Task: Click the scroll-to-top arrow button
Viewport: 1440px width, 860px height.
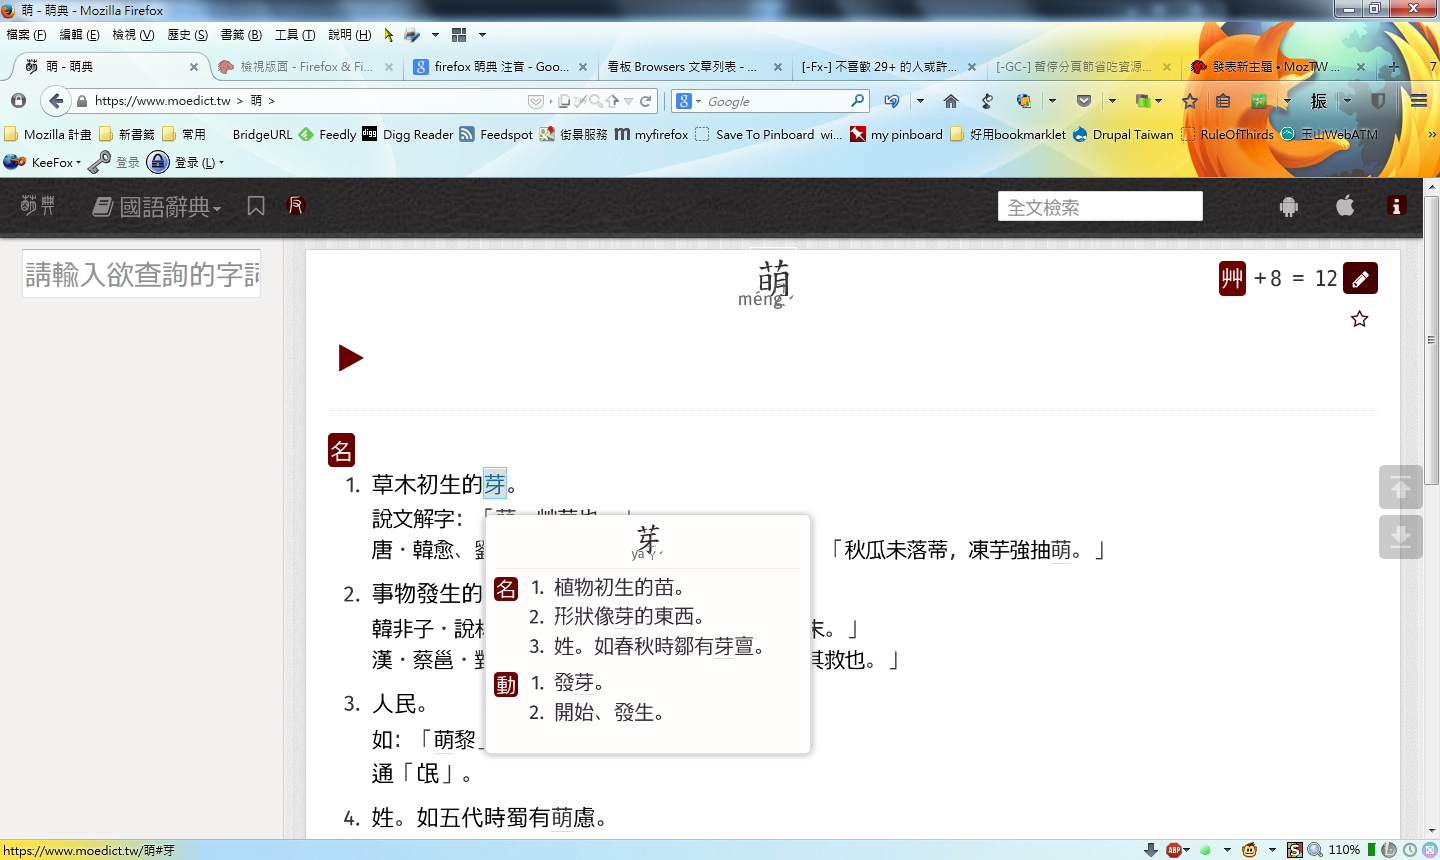Action: coord(1400,487)
